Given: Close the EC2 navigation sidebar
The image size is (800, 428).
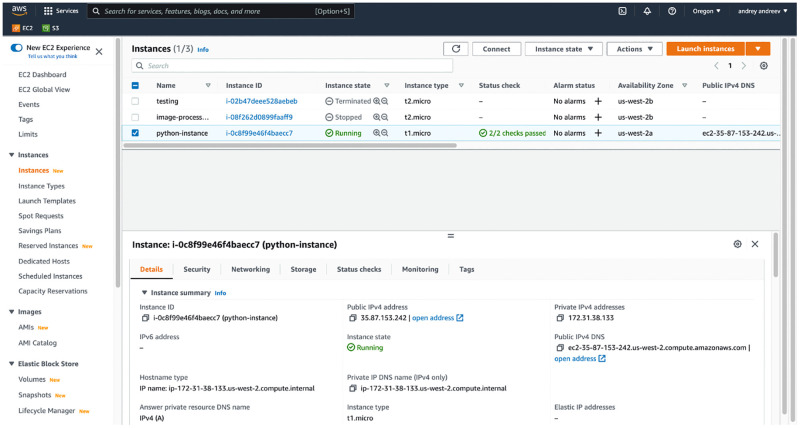Looking at the screenshot, I should click(99, 52).
